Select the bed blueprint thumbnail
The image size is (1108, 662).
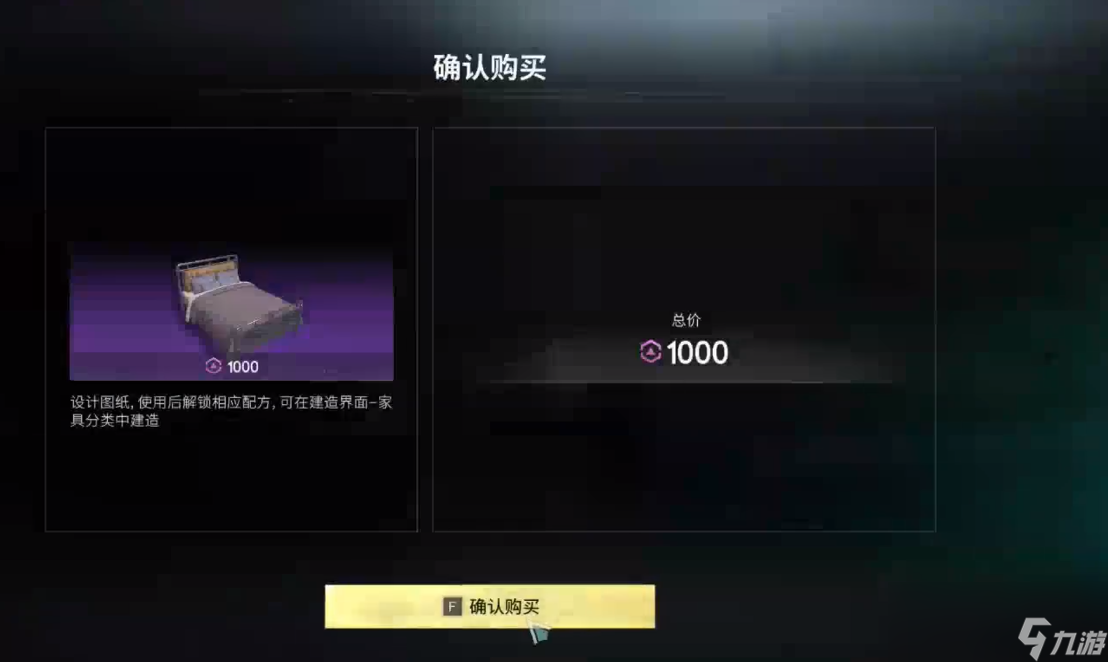pyautogui.click(x=231, y=311)
